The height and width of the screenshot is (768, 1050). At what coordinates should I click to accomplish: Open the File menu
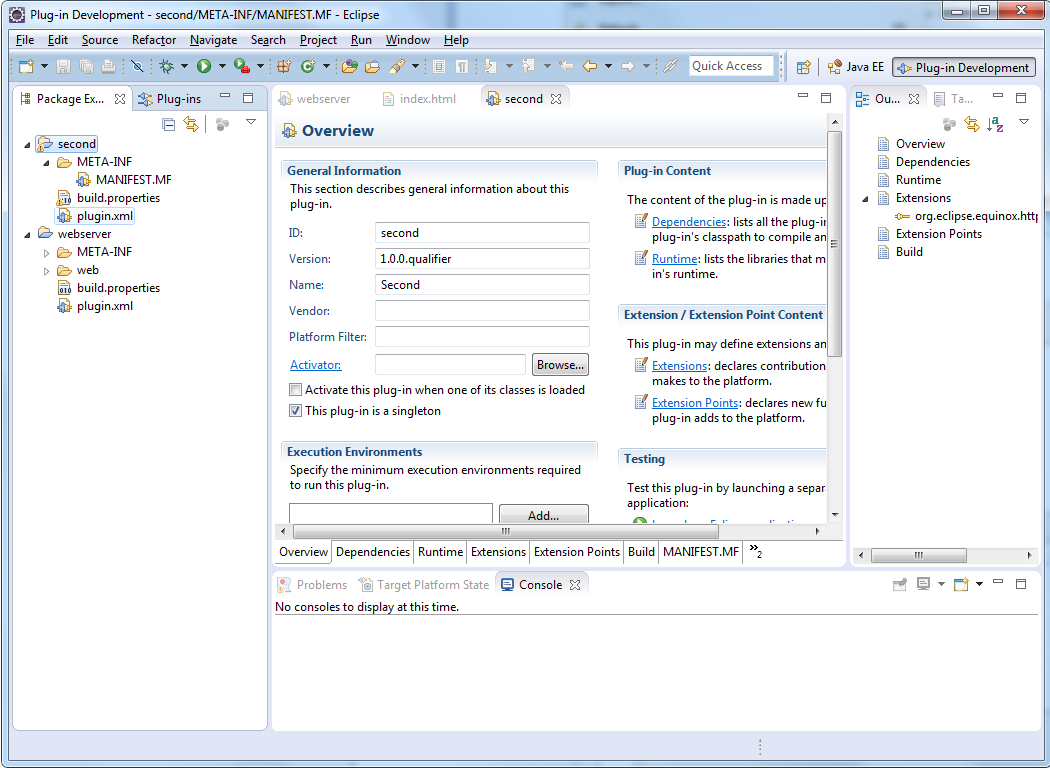pyautogui.click(x=25, y=40)
